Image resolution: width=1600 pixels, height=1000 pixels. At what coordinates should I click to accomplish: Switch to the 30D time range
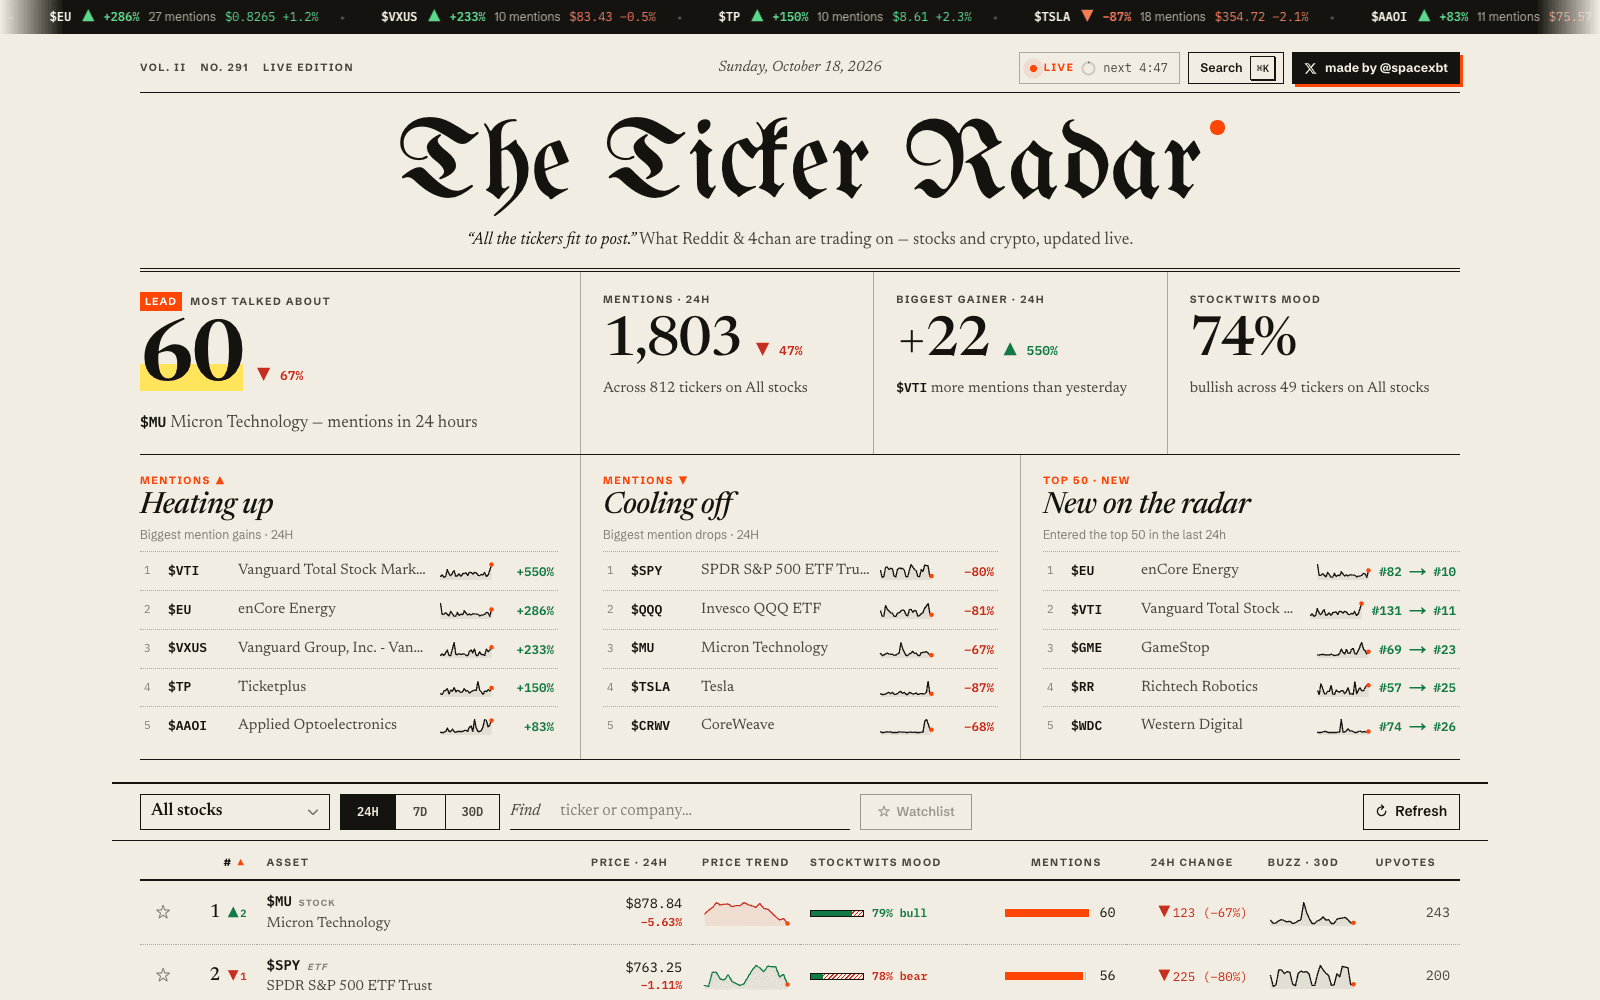(472, 812)
